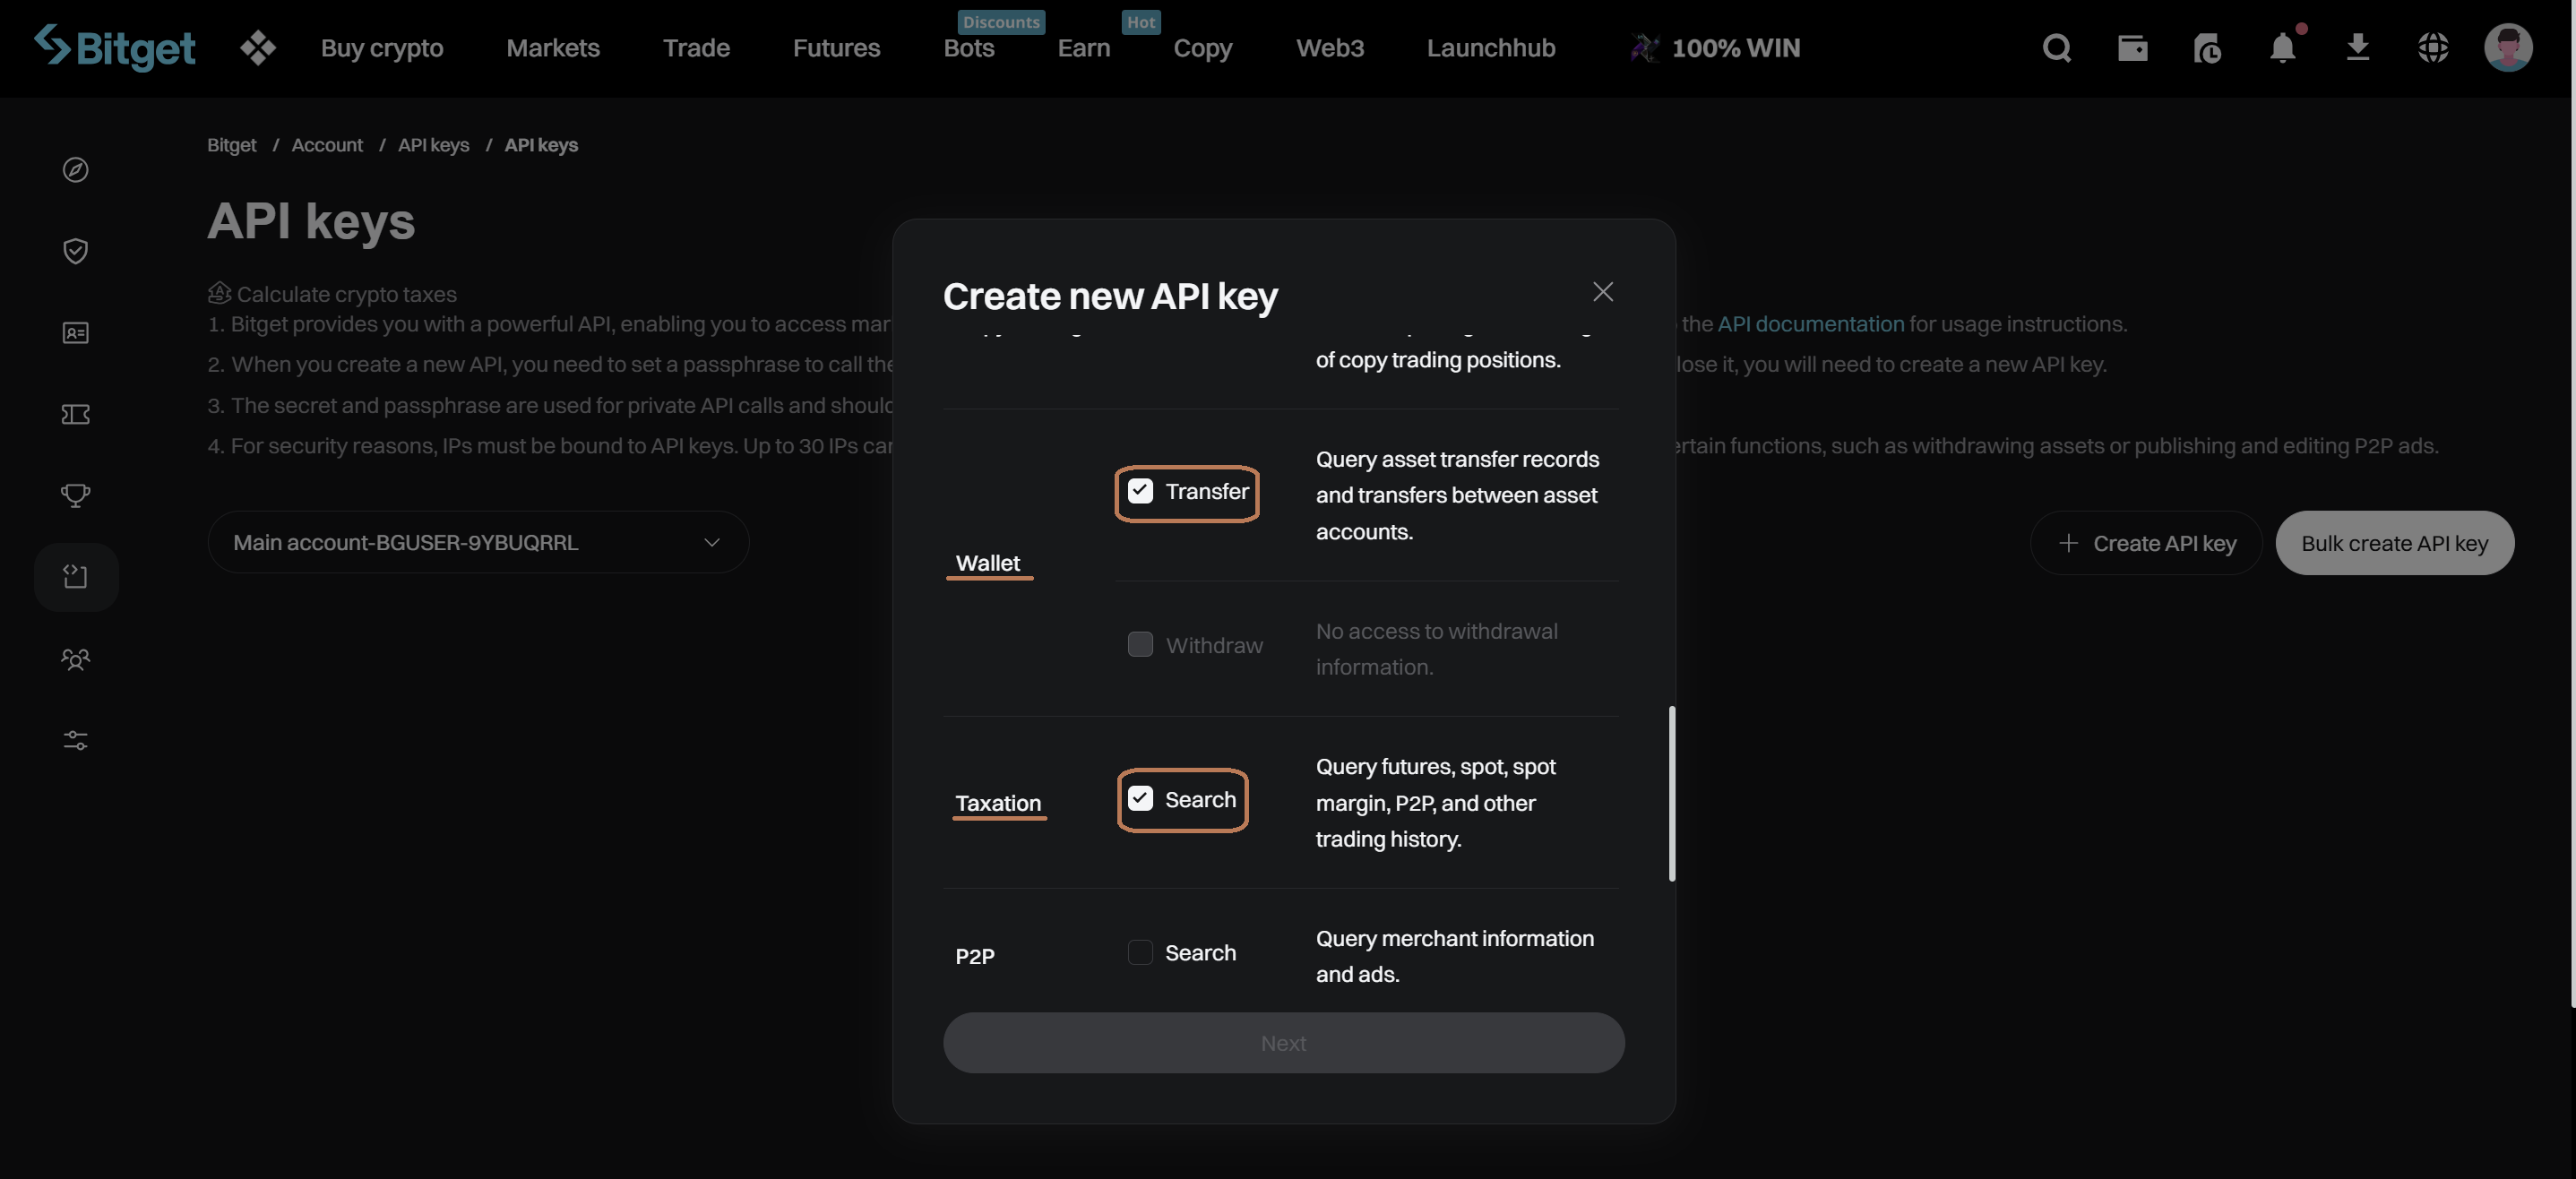Click the API keys sidebar icon
This screenshot has width=2576, height=1179.
coord(76,577)
